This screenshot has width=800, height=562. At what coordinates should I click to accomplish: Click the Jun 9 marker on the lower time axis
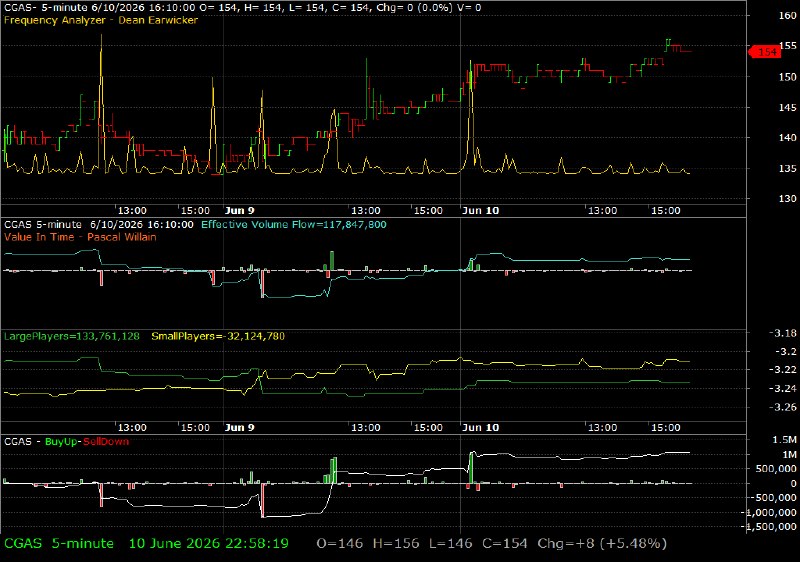(x=240, y=427)
